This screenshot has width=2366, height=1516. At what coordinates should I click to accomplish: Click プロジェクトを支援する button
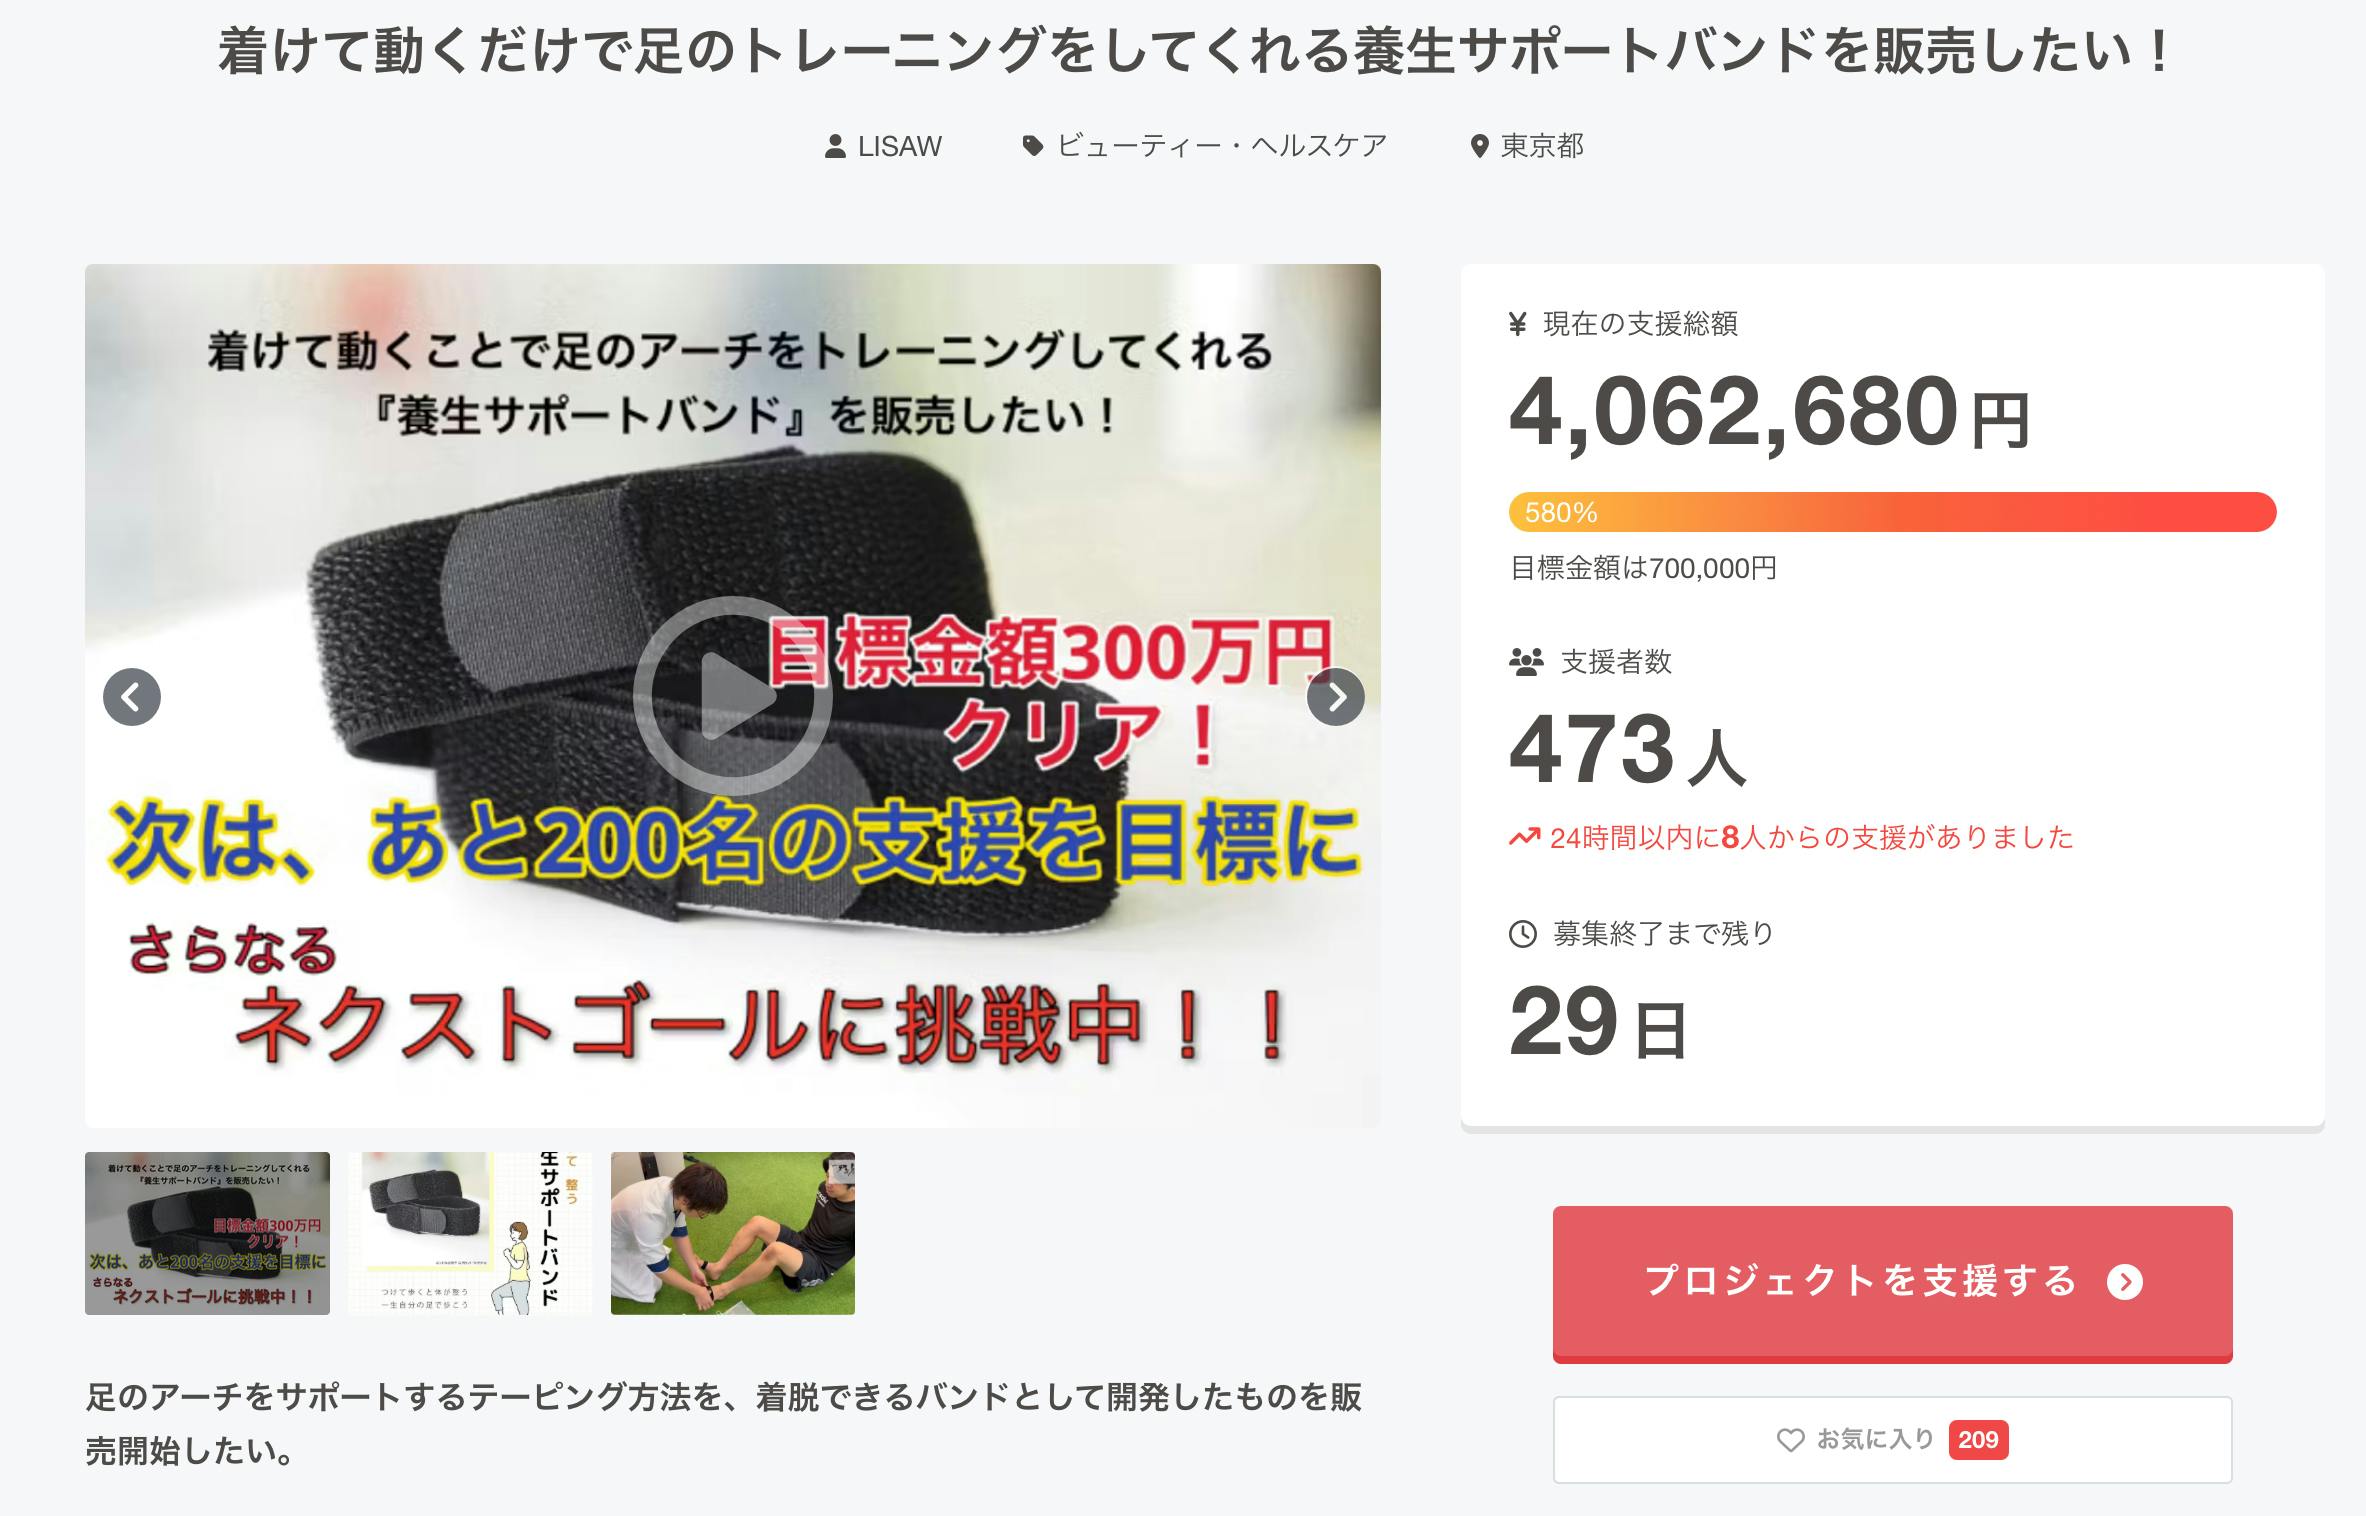[1892, 1283]
